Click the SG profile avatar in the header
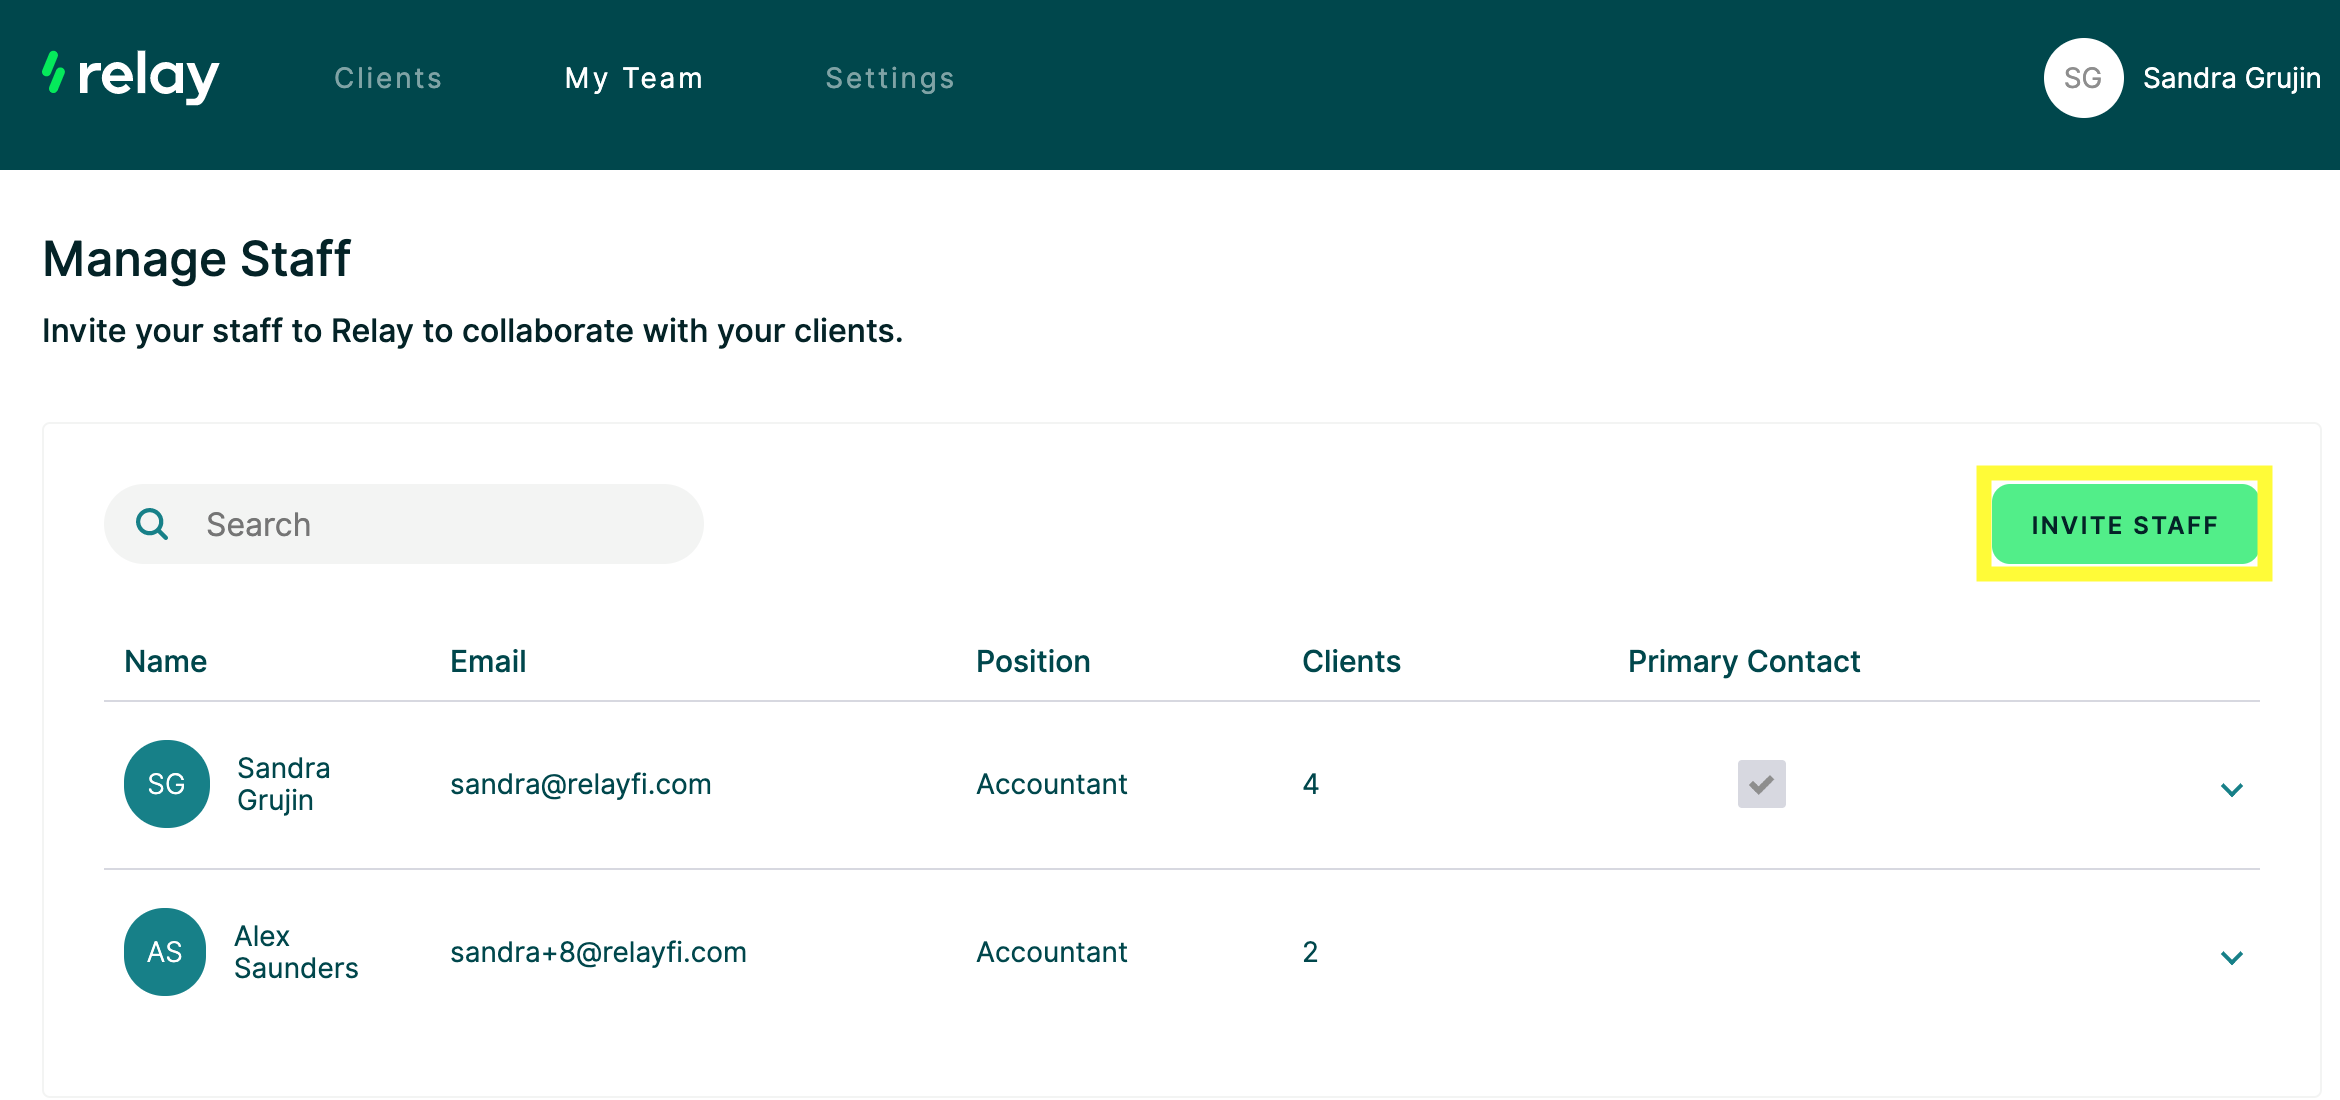Viewport: 2340px width, 1100px height. pos(2083,78)
